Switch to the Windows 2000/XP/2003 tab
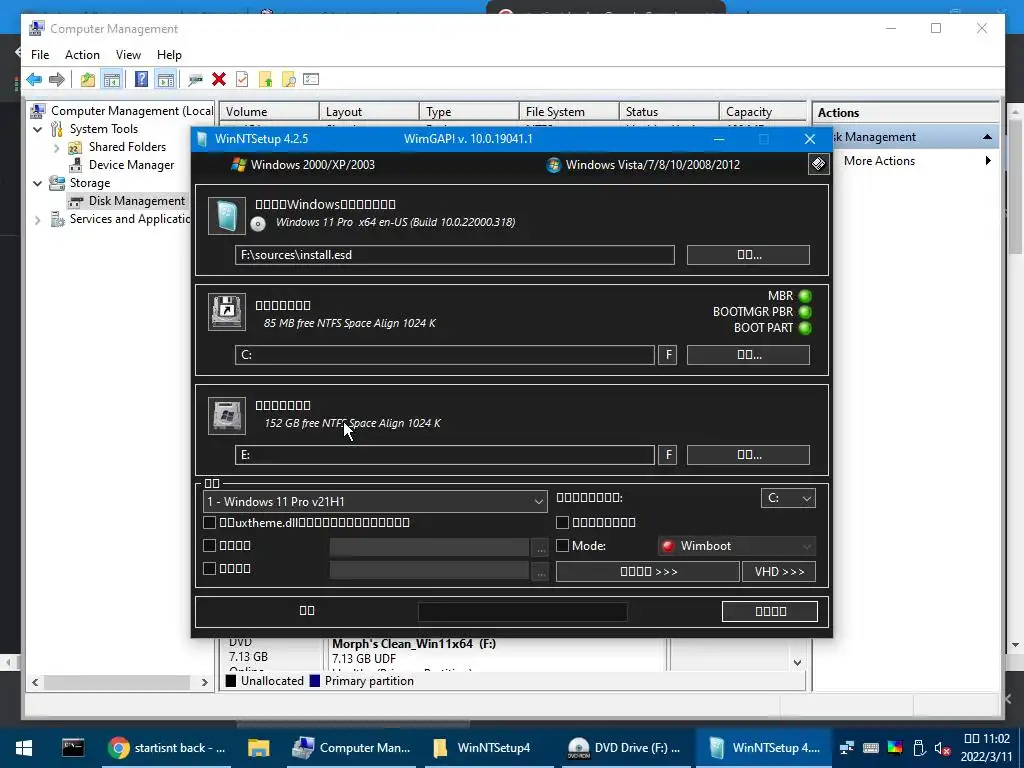 point(304,165)
